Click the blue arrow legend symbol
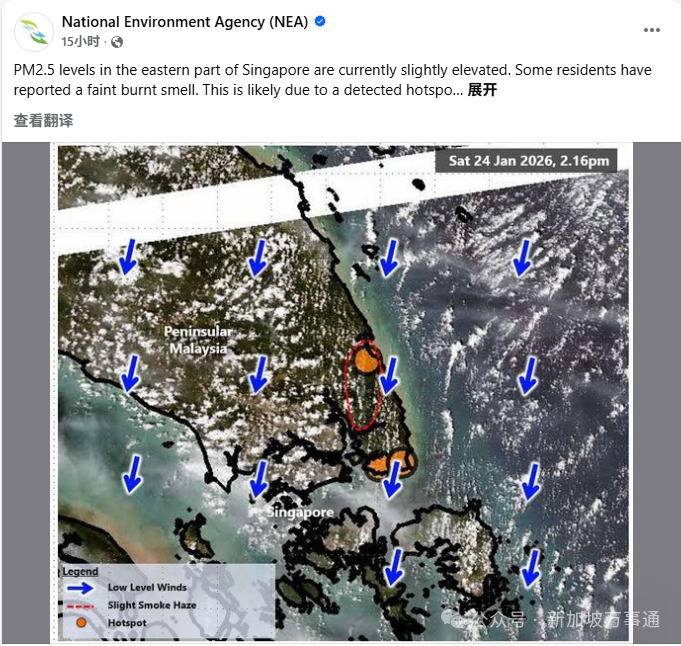The image size is (681, 646). pos(80,588)
